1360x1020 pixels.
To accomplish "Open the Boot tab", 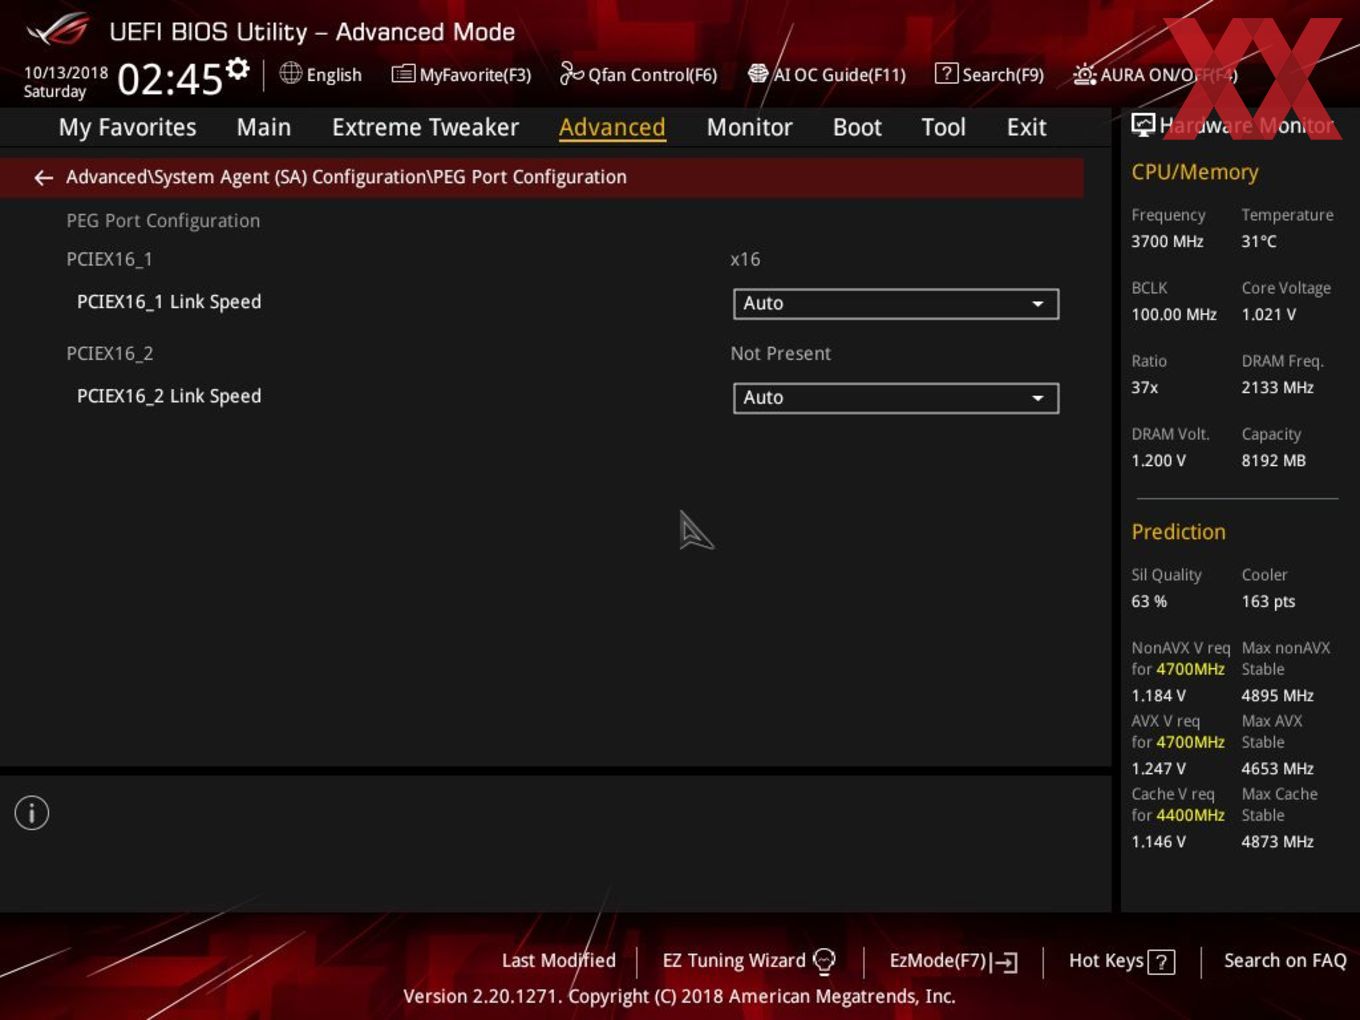I will tap(857, 128).
